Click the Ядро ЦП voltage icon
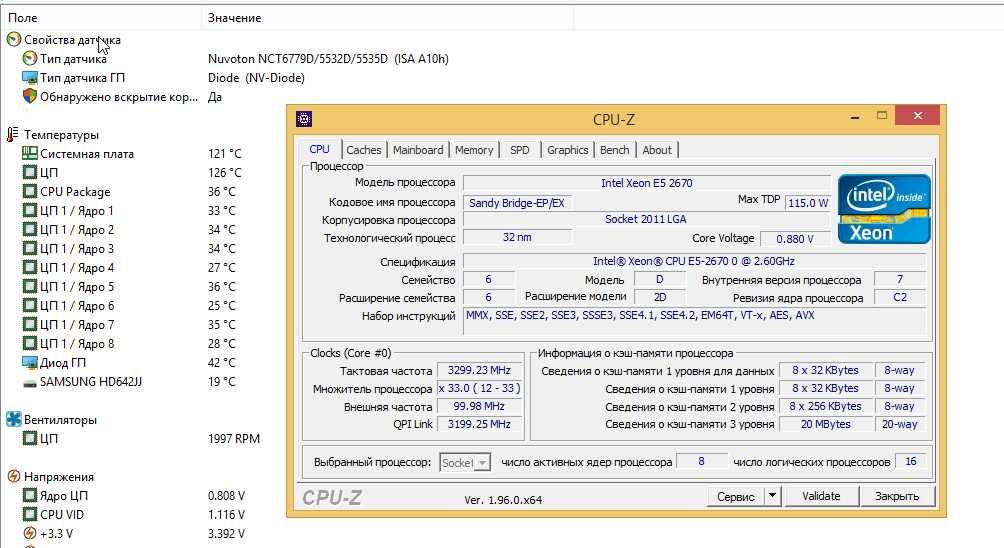This screenshot has height=548, width=1004. pyautogui.click(x=29, y=495)
